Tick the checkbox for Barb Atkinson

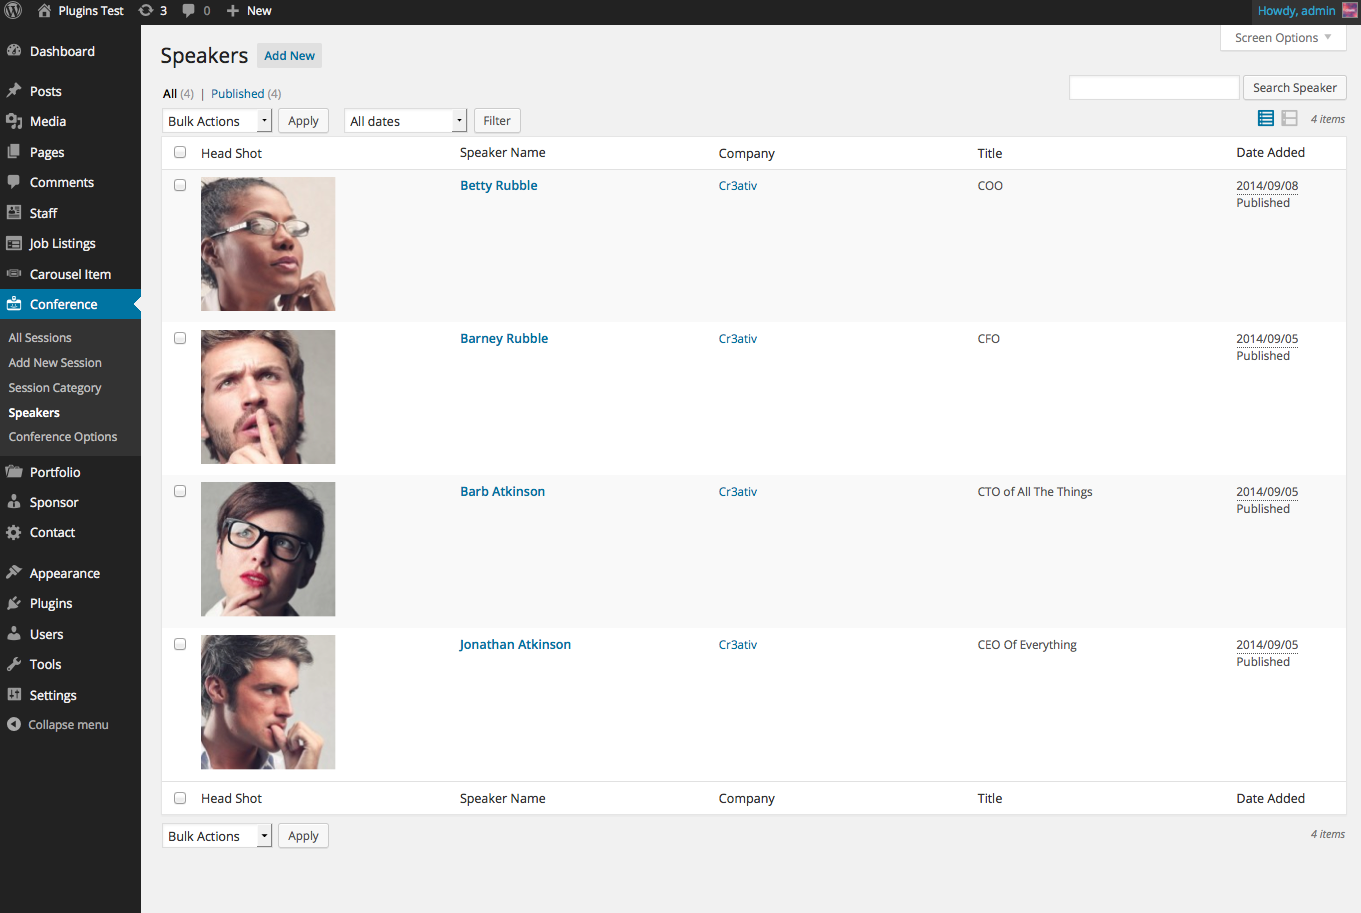point(180,491)
